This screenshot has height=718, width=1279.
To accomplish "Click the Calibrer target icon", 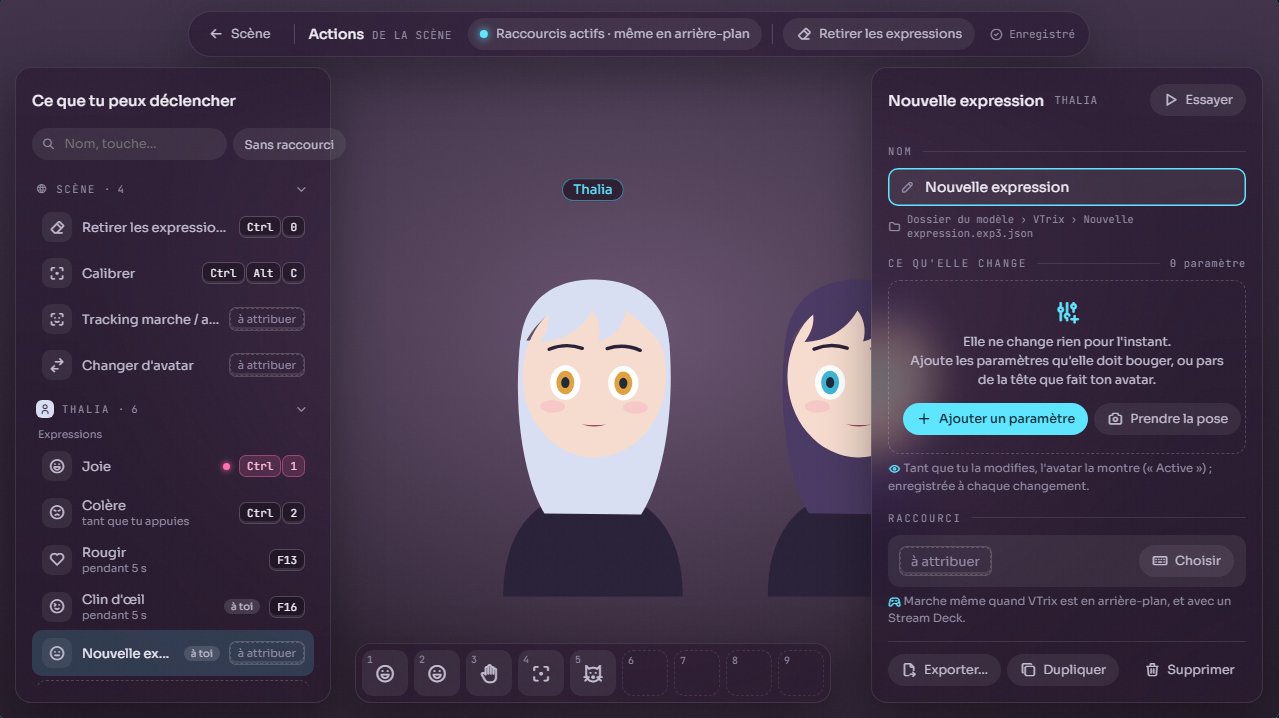I will pyautogui.click(x=57, y=273).
